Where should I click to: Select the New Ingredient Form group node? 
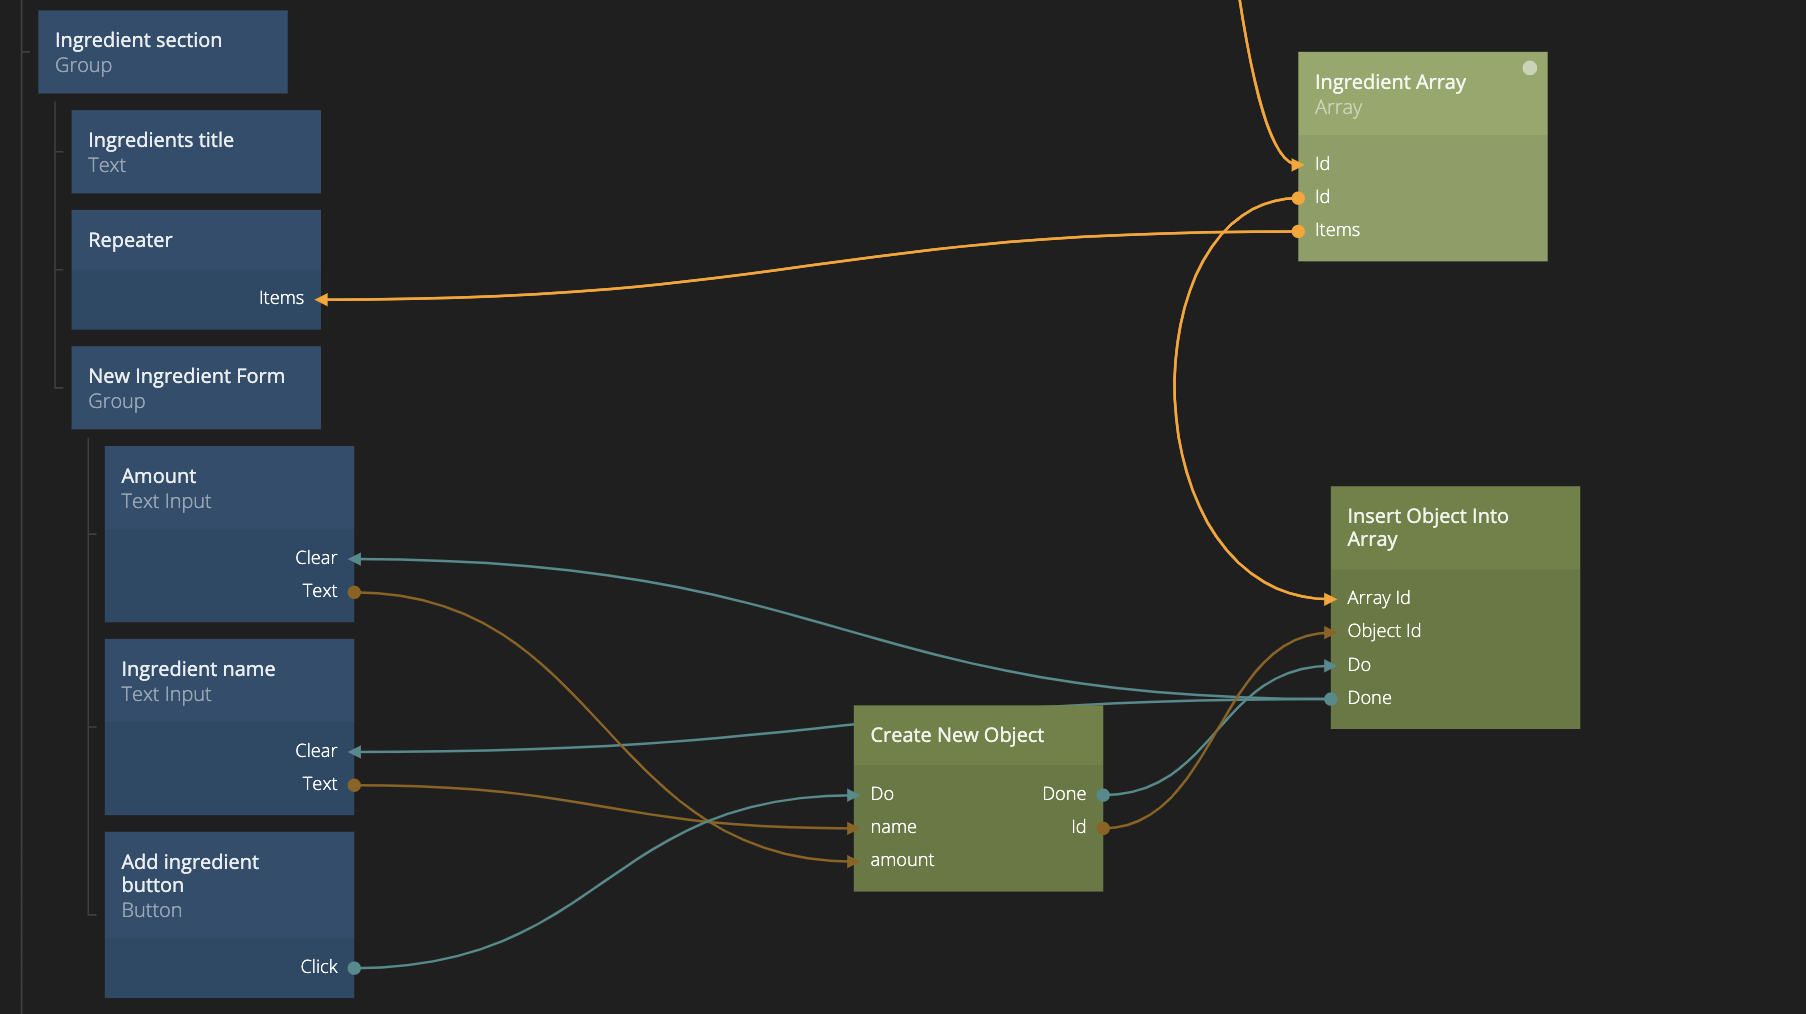(195, 388)
